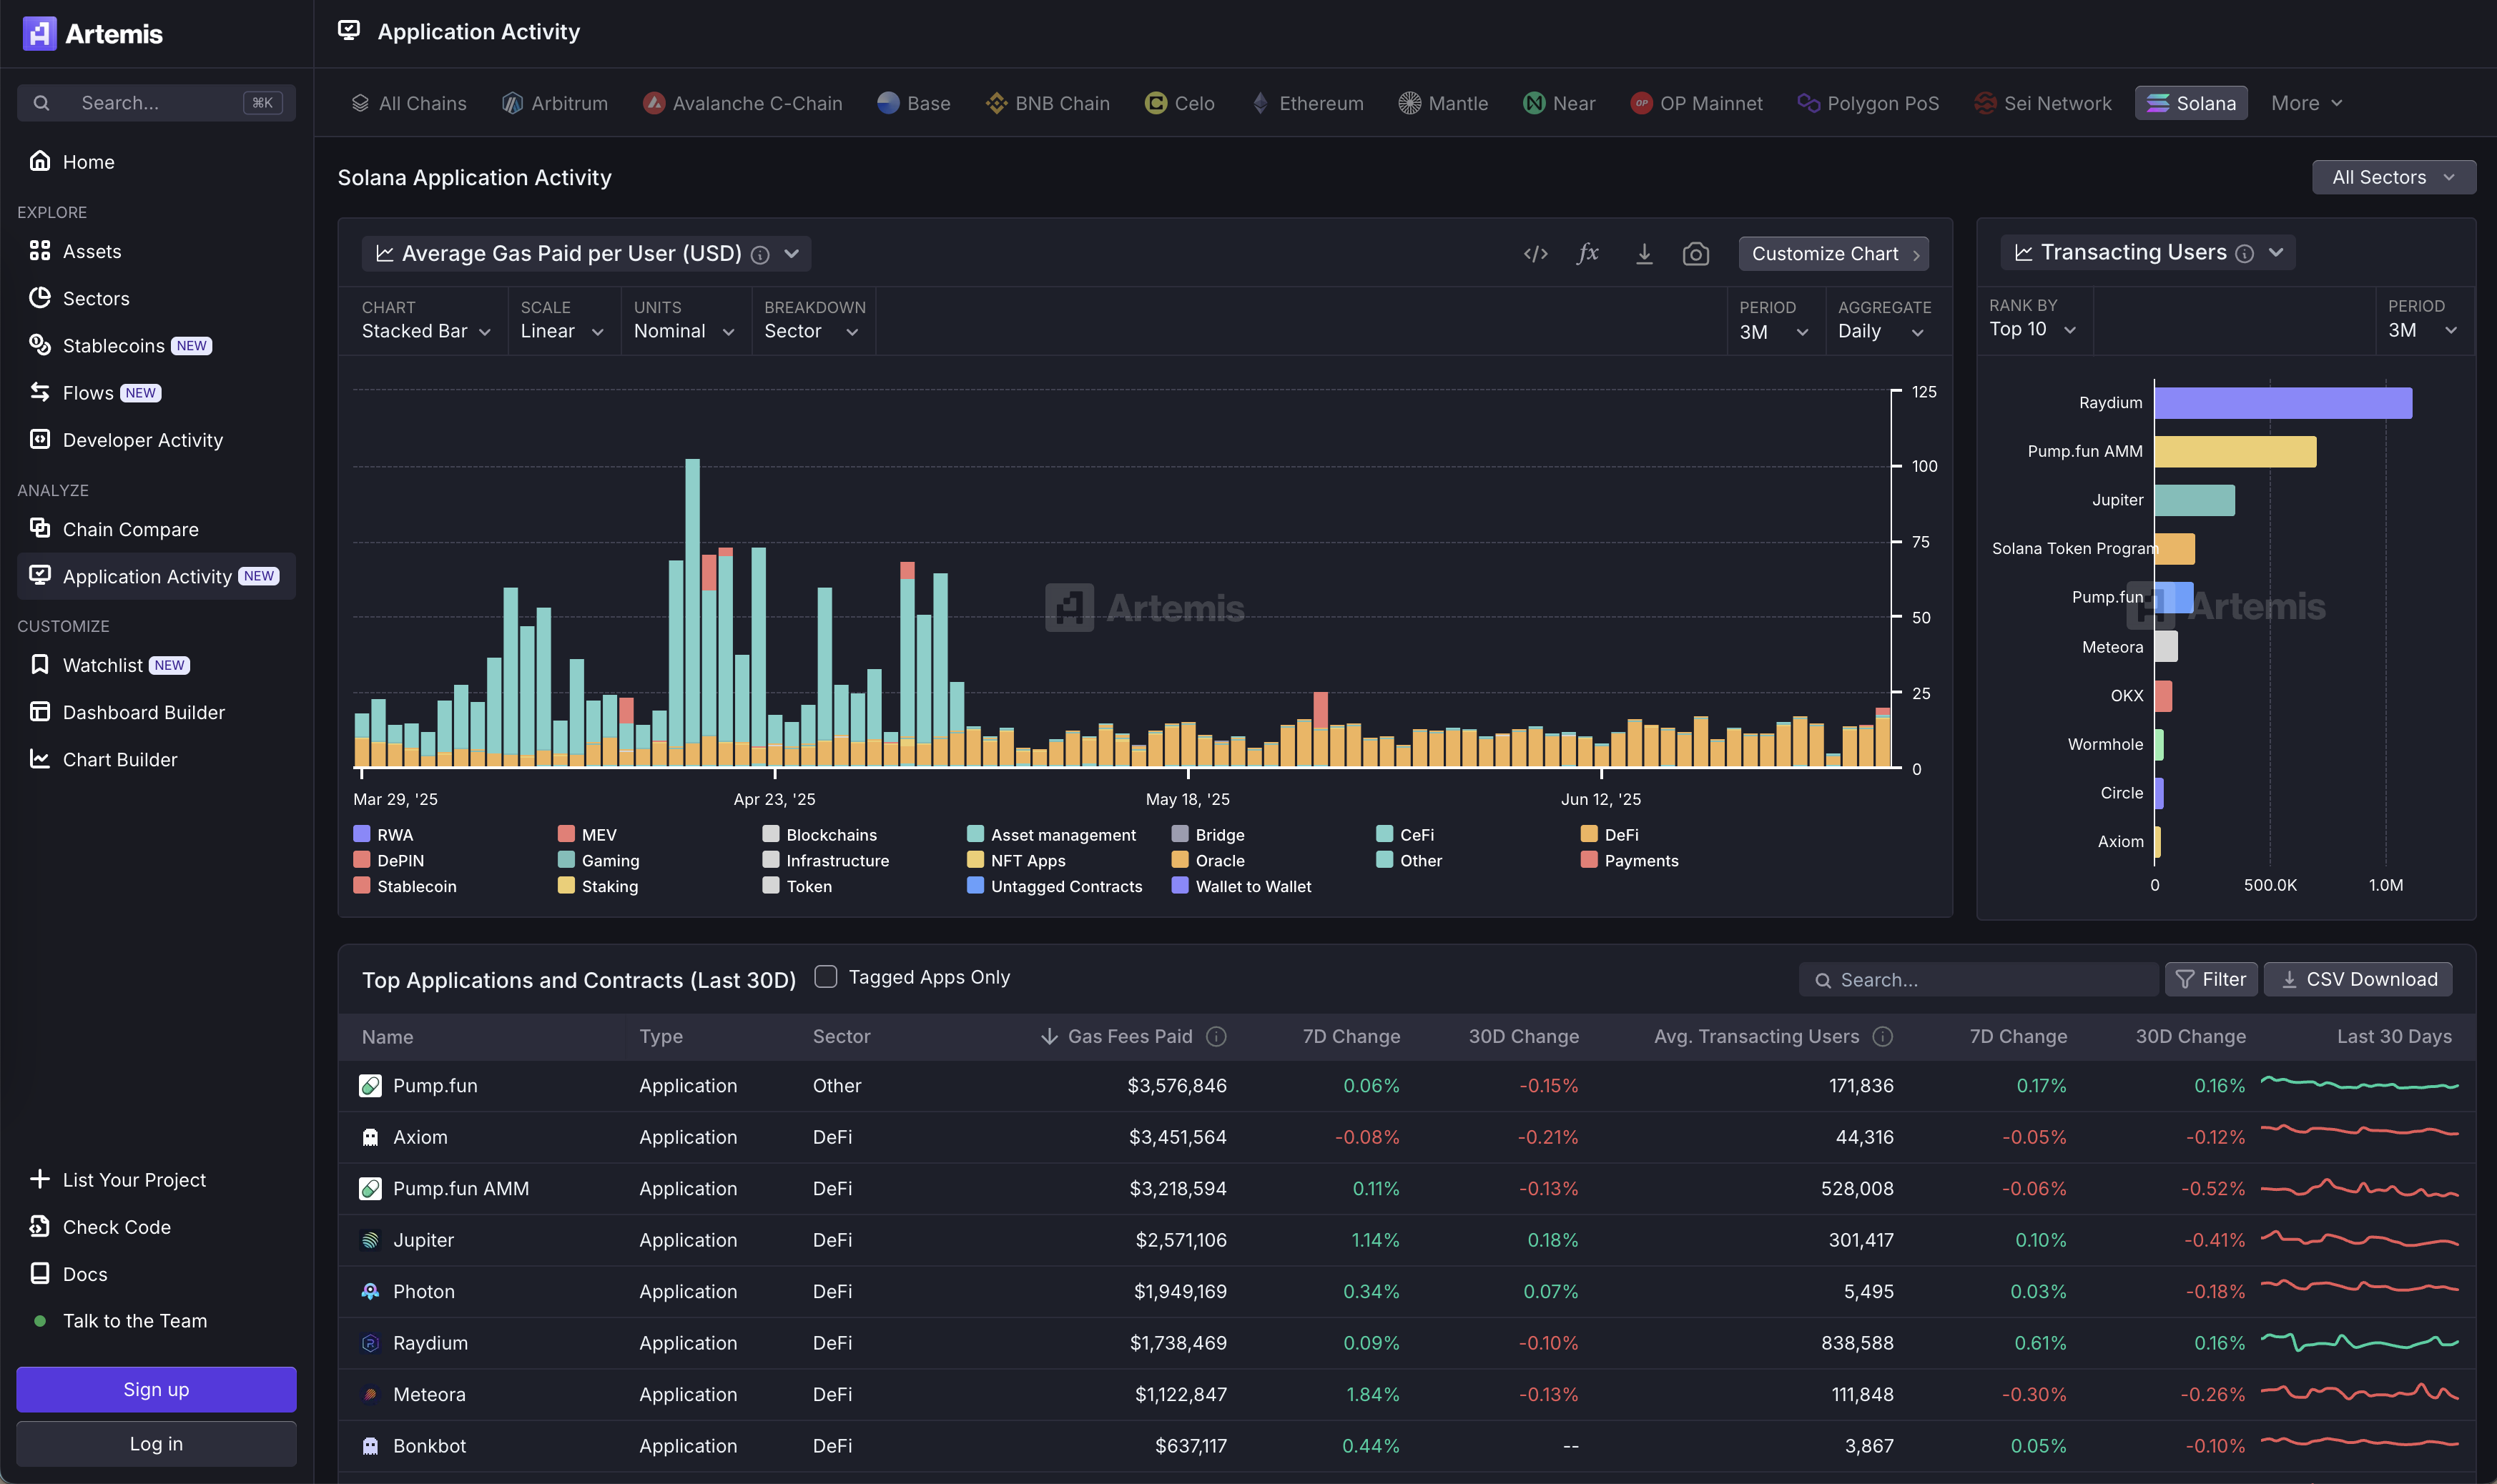Open the Chart type Stacked Bar dropdown
2497x1484 pixels.
pyautogui.click(x=426, y=331)
